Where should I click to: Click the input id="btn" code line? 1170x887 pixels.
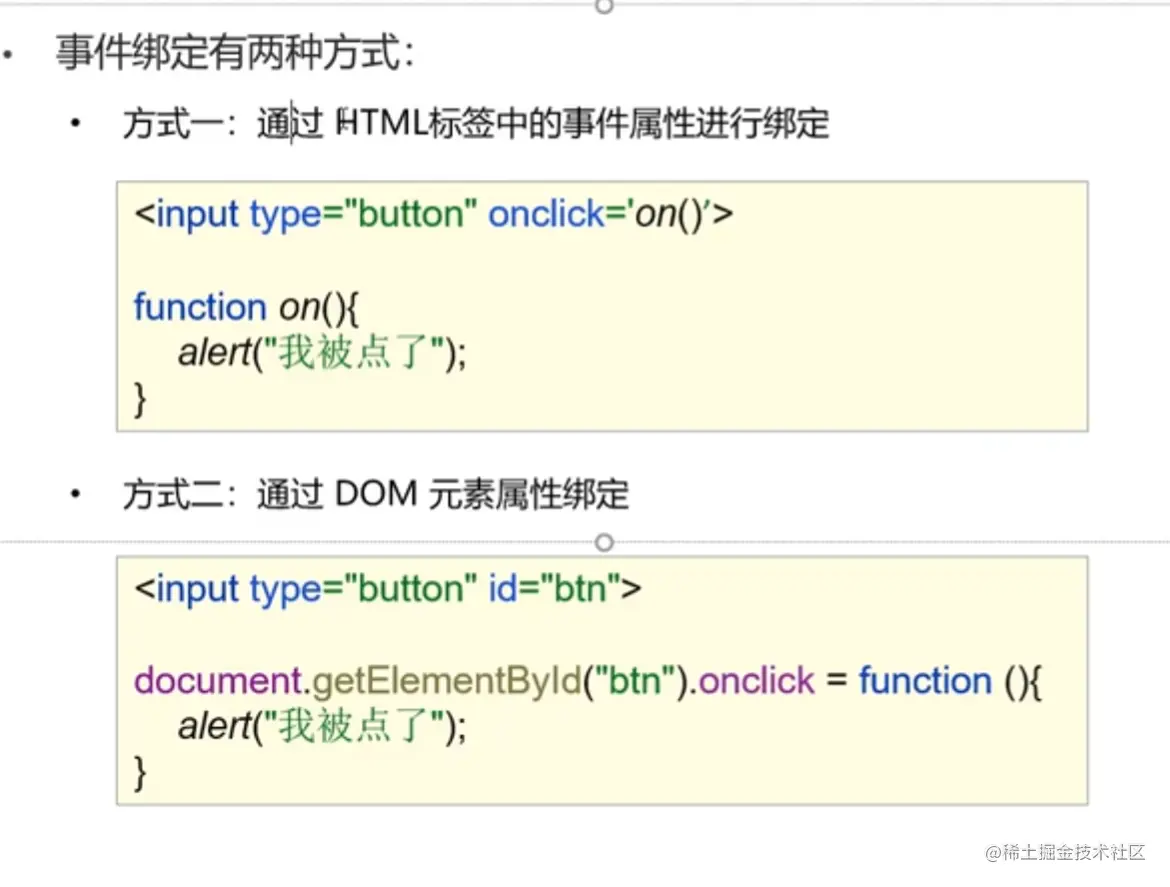[387, 589]
